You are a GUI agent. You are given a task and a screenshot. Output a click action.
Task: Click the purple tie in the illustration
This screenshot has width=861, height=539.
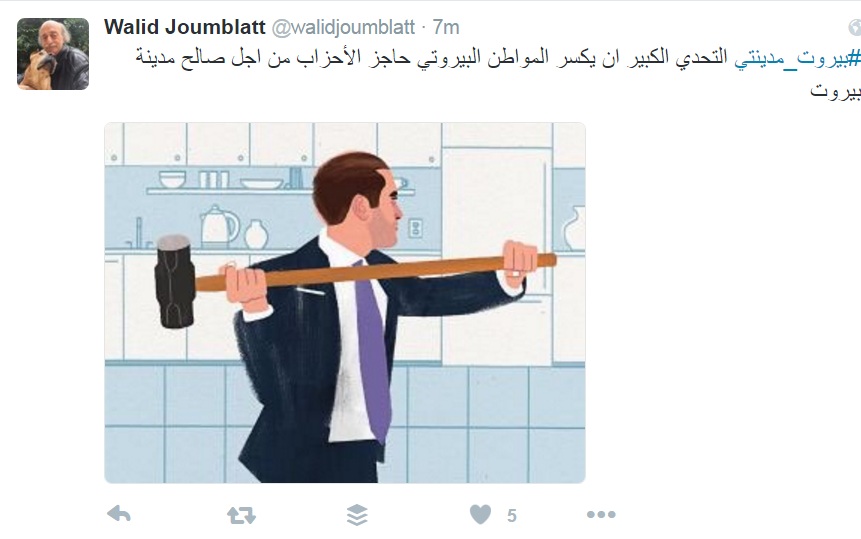(373, 354)
